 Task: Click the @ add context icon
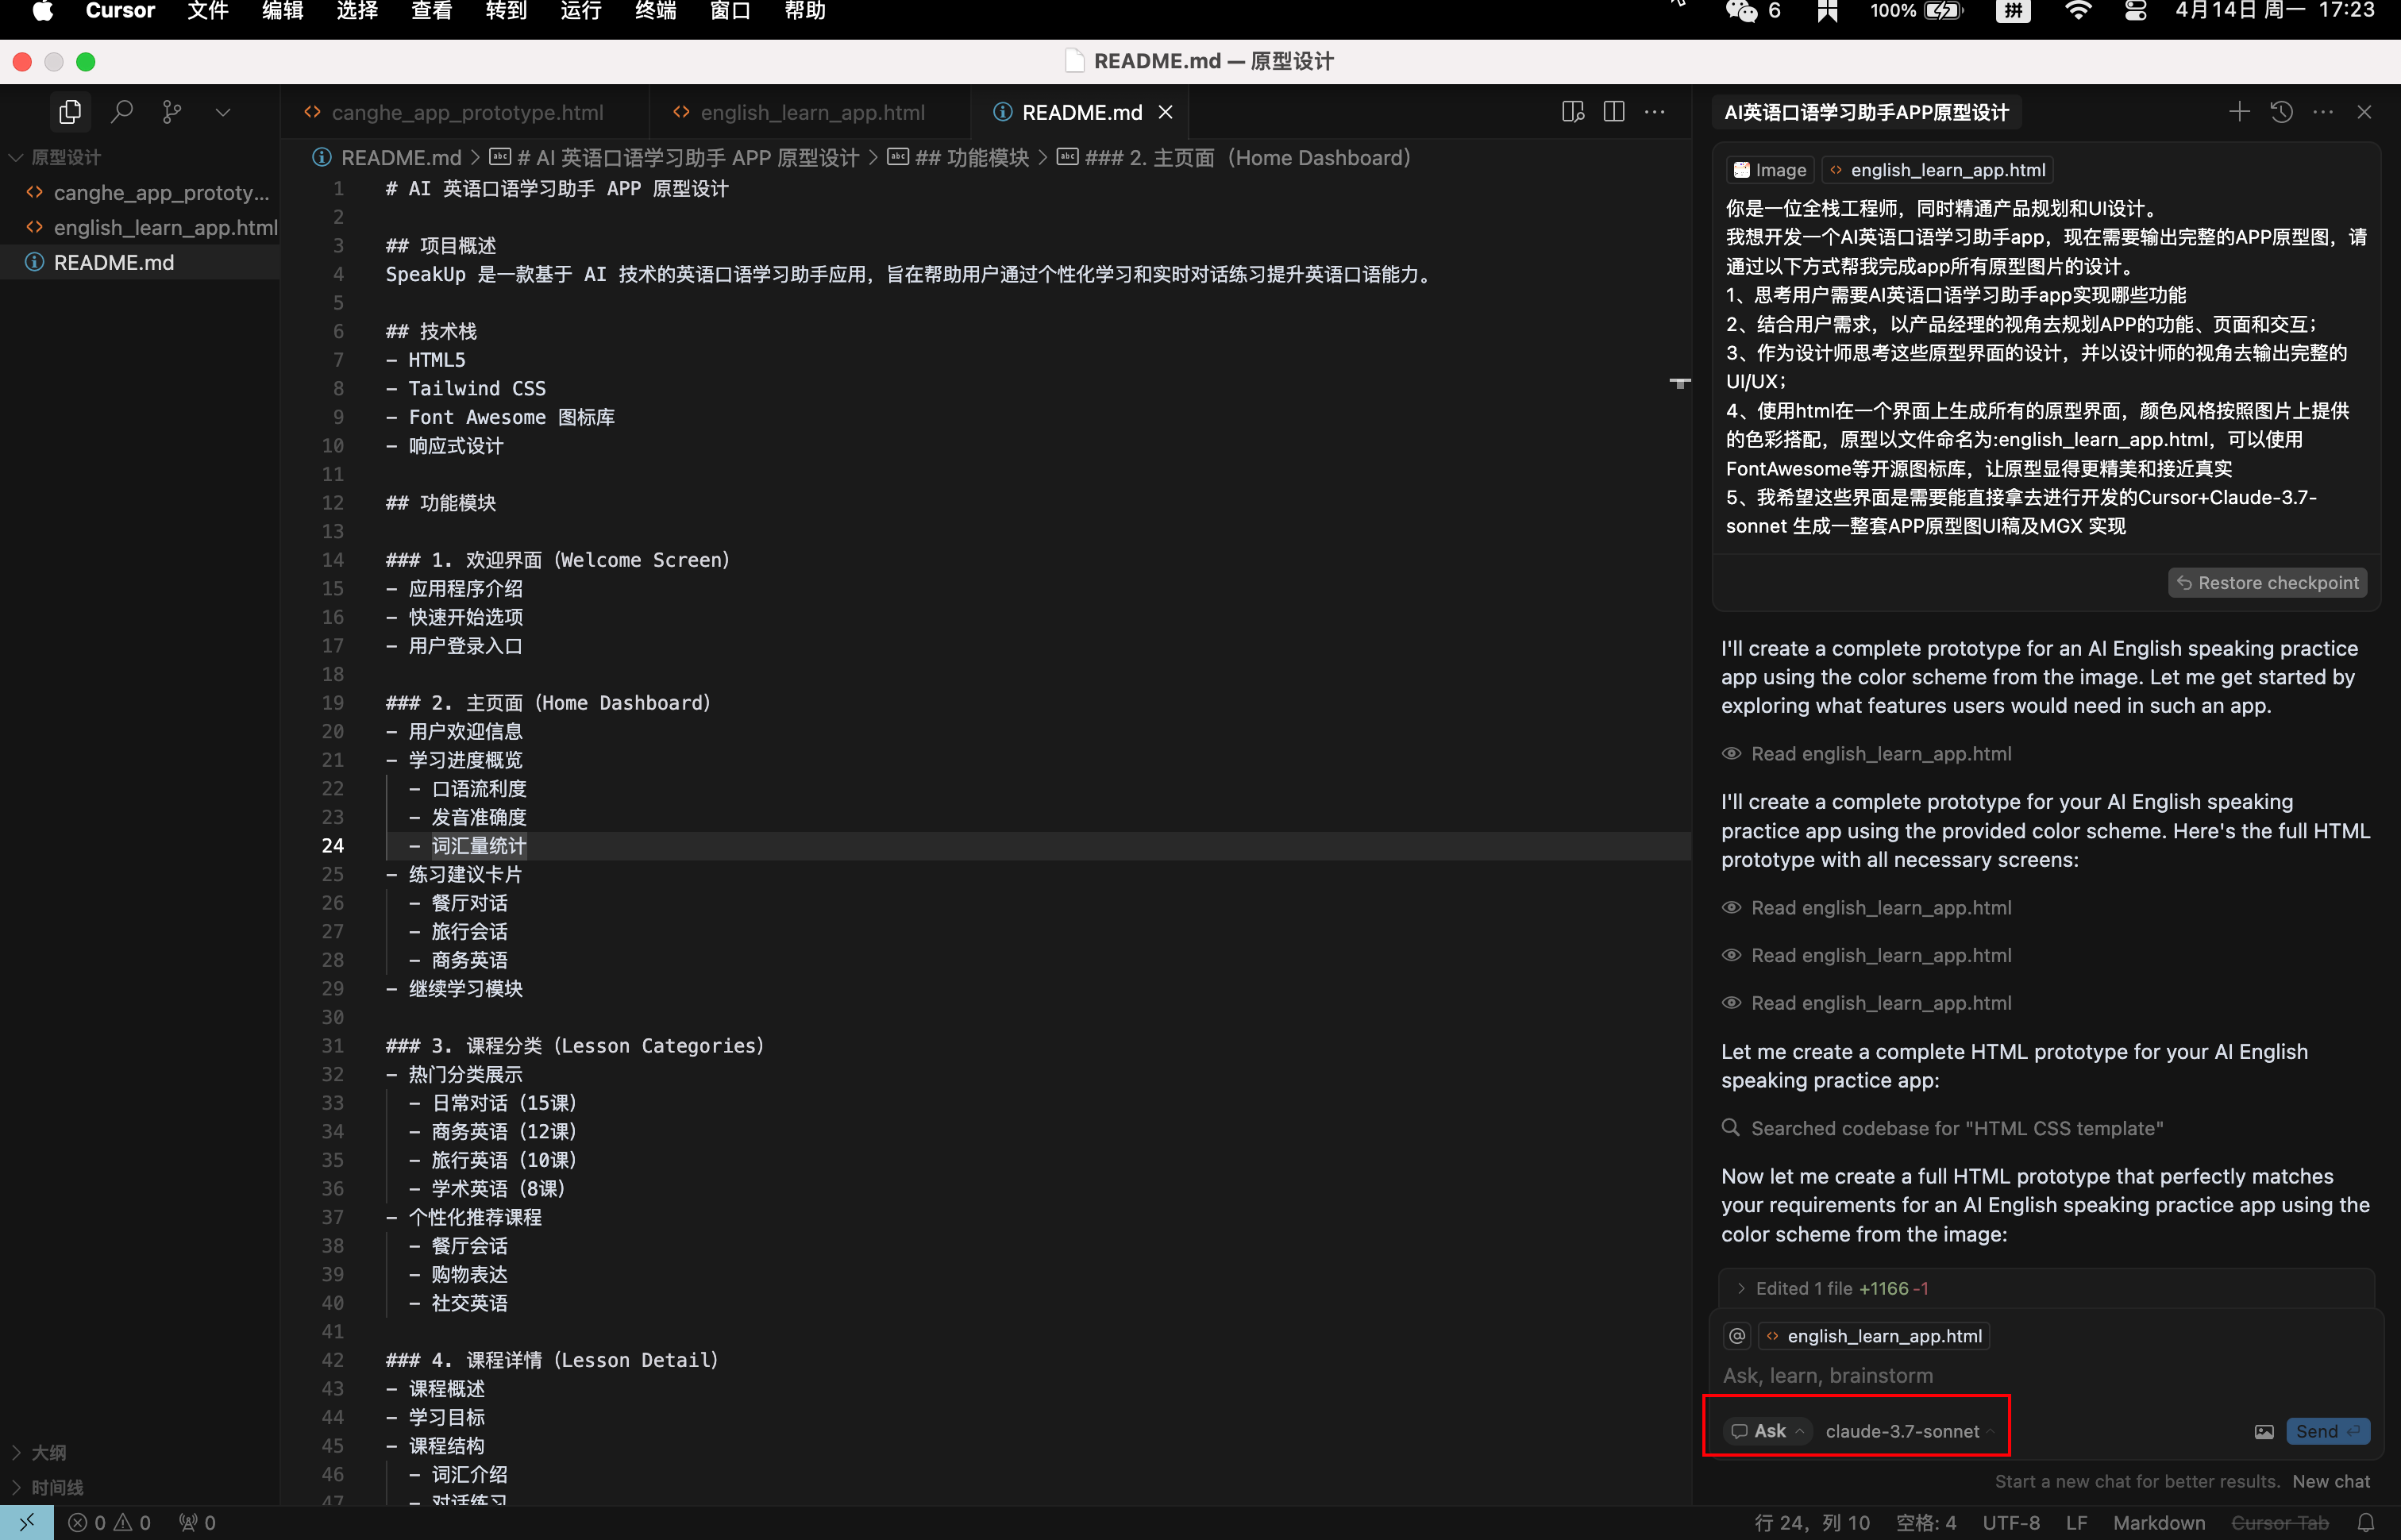[1738, 1336]
